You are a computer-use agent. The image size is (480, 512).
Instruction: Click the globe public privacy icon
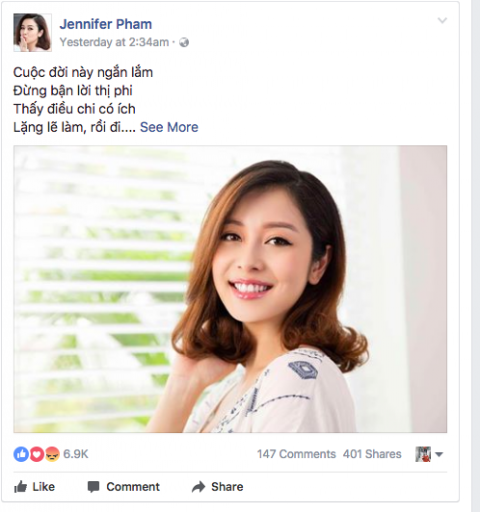[x=184, y=42]
